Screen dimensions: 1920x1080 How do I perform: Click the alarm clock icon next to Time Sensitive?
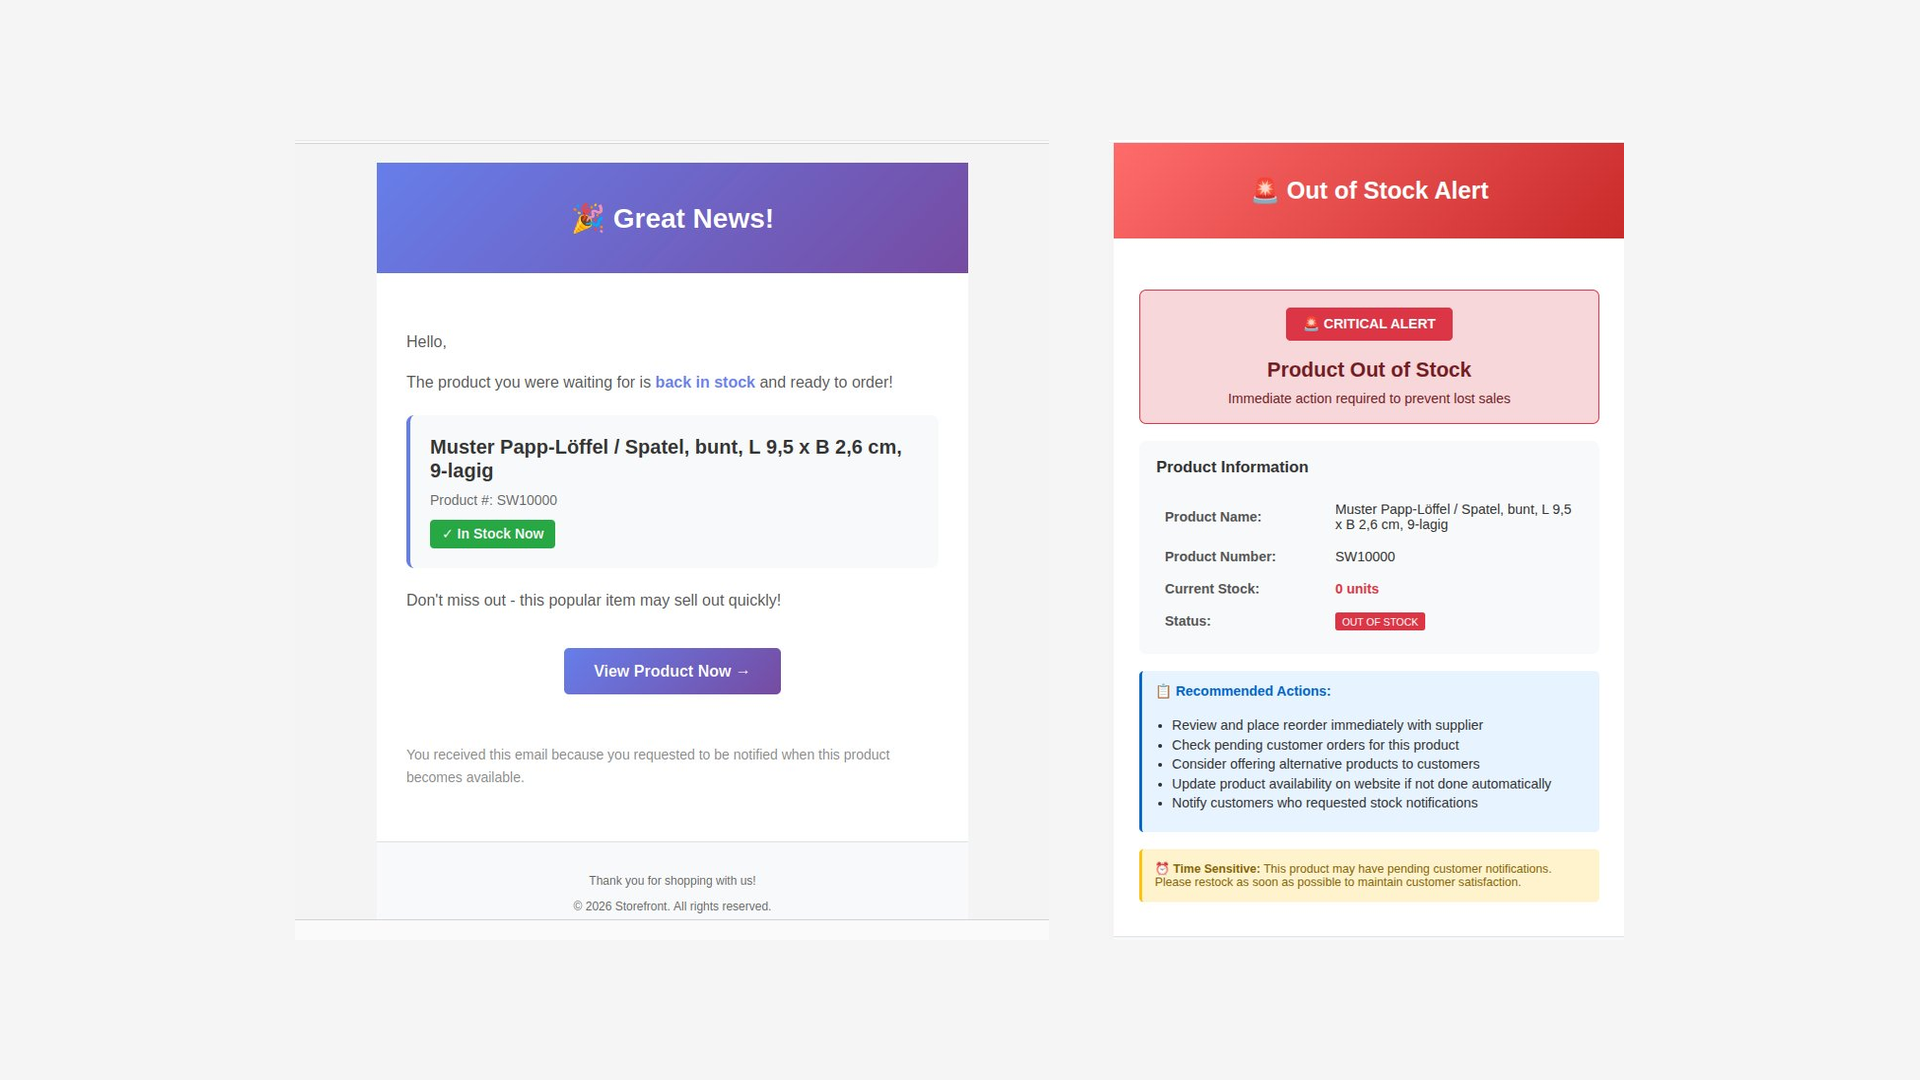(1162, 869)
